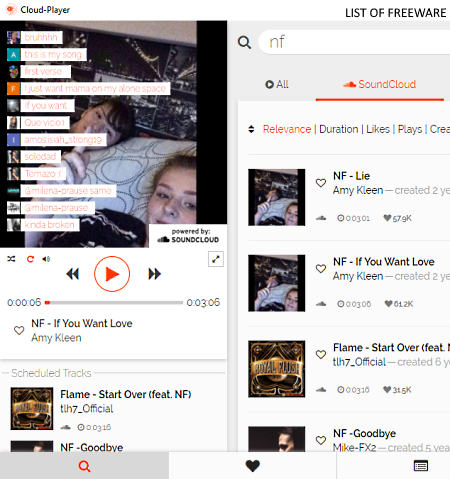Toggle repeat track mode
Viewport: 450px width, 479px height.
click(30, 259)
